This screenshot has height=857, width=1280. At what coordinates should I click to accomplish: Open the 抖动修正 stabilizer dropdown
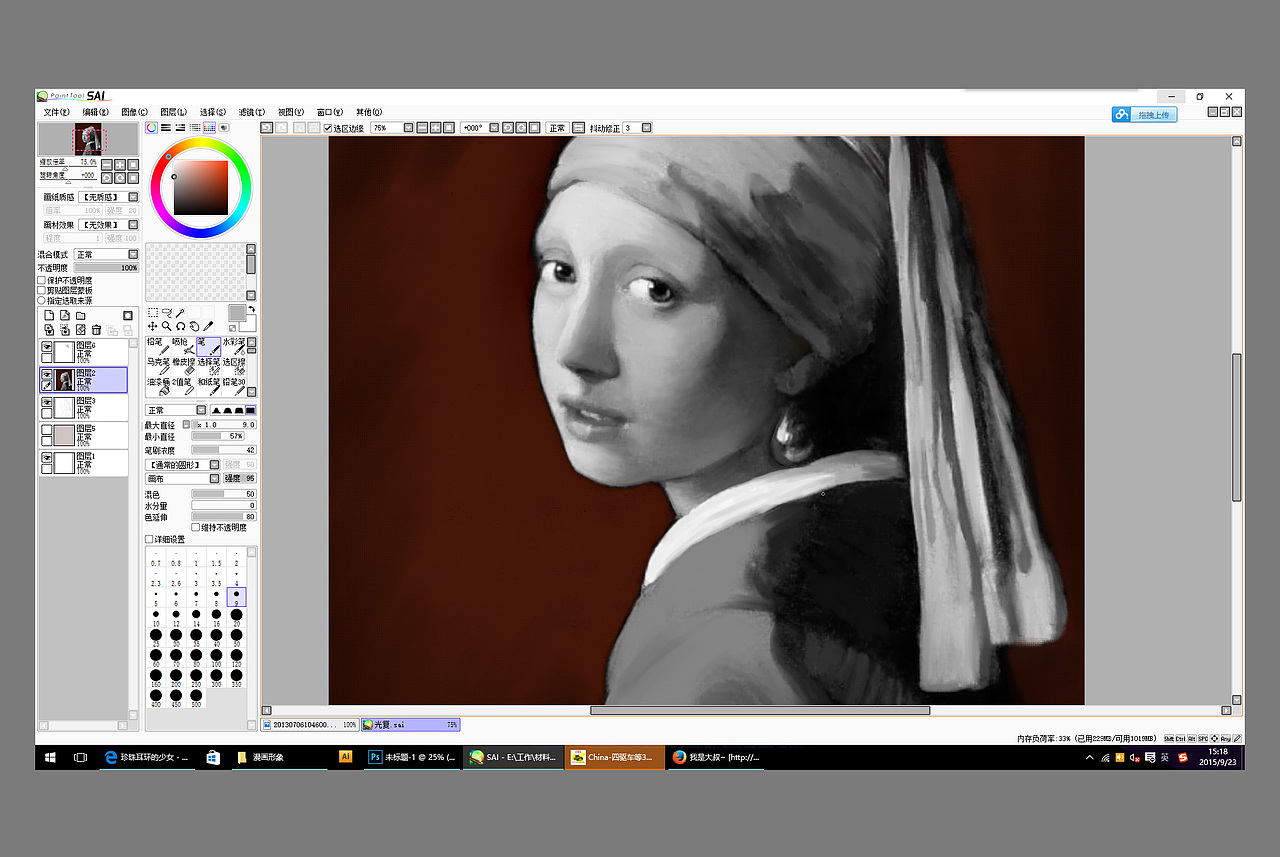(647, 128)
